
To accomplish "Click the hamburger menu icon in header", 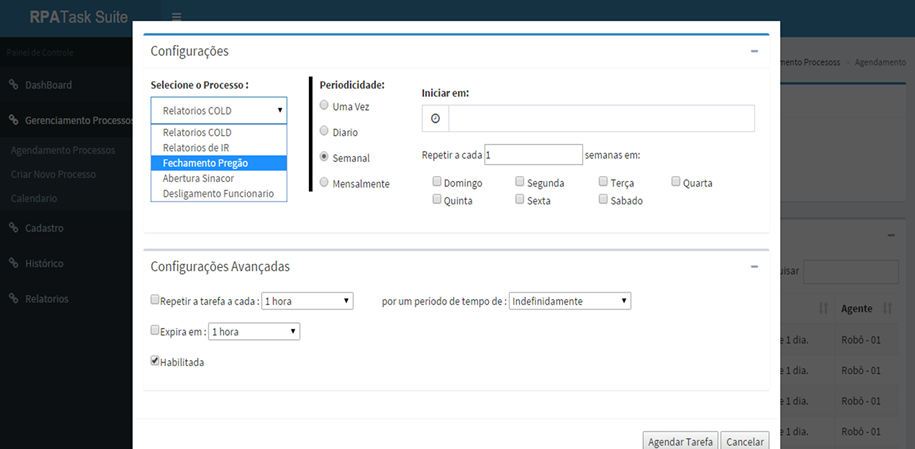I will pos(176,17).
